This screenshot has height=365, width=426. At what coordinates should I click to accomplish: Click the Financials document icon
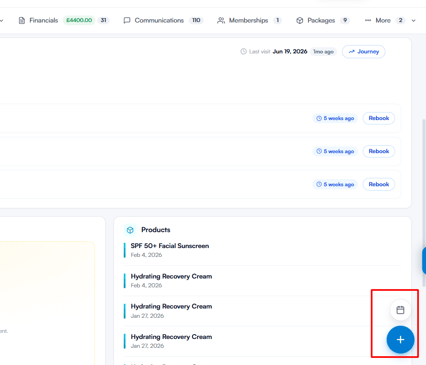[22, 21]
